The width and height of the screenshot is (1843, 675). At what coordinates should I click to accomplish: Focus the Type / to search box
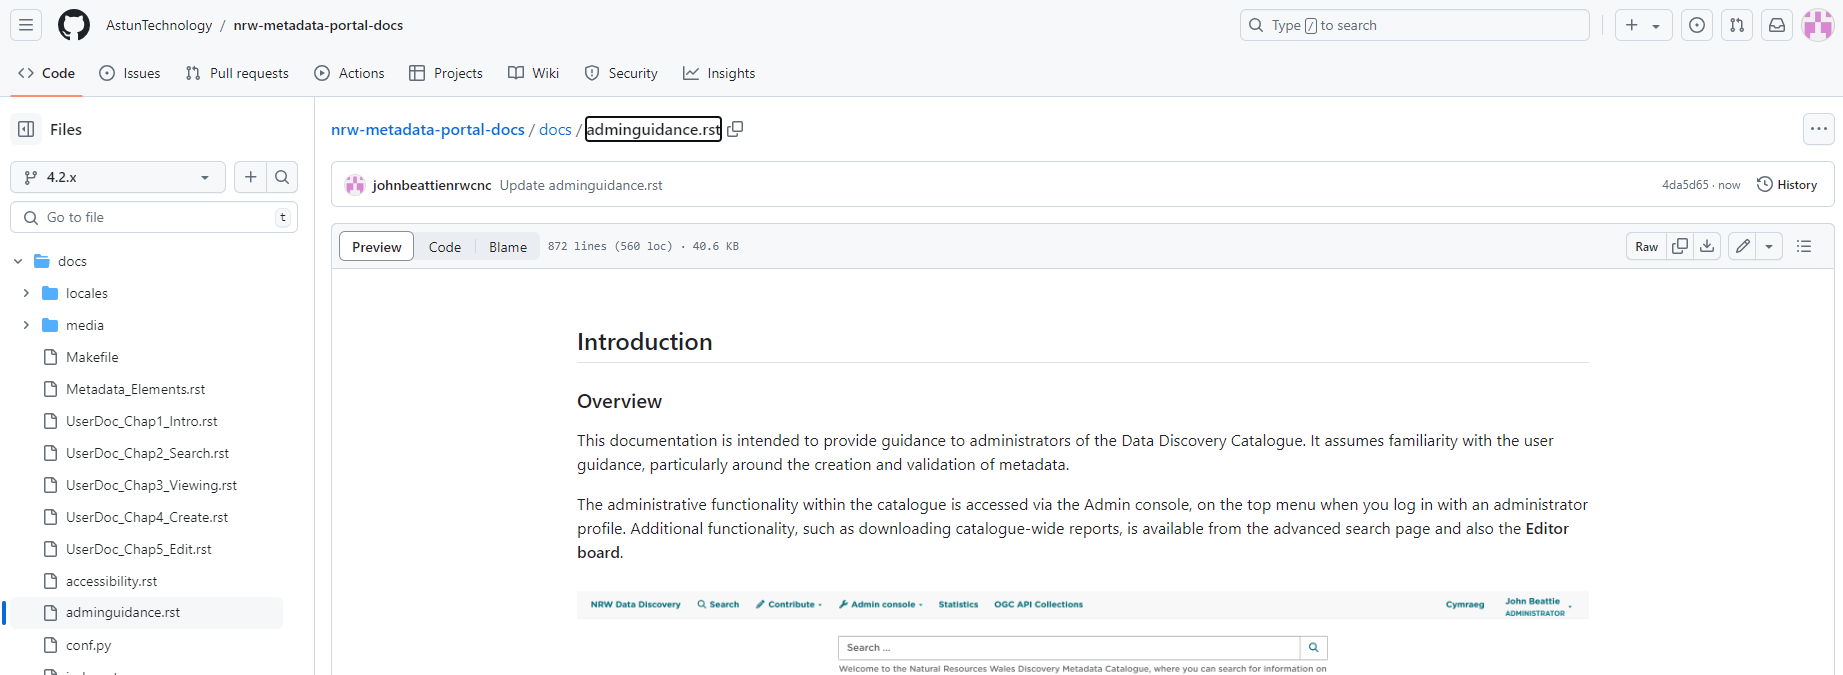point(1414,25)
